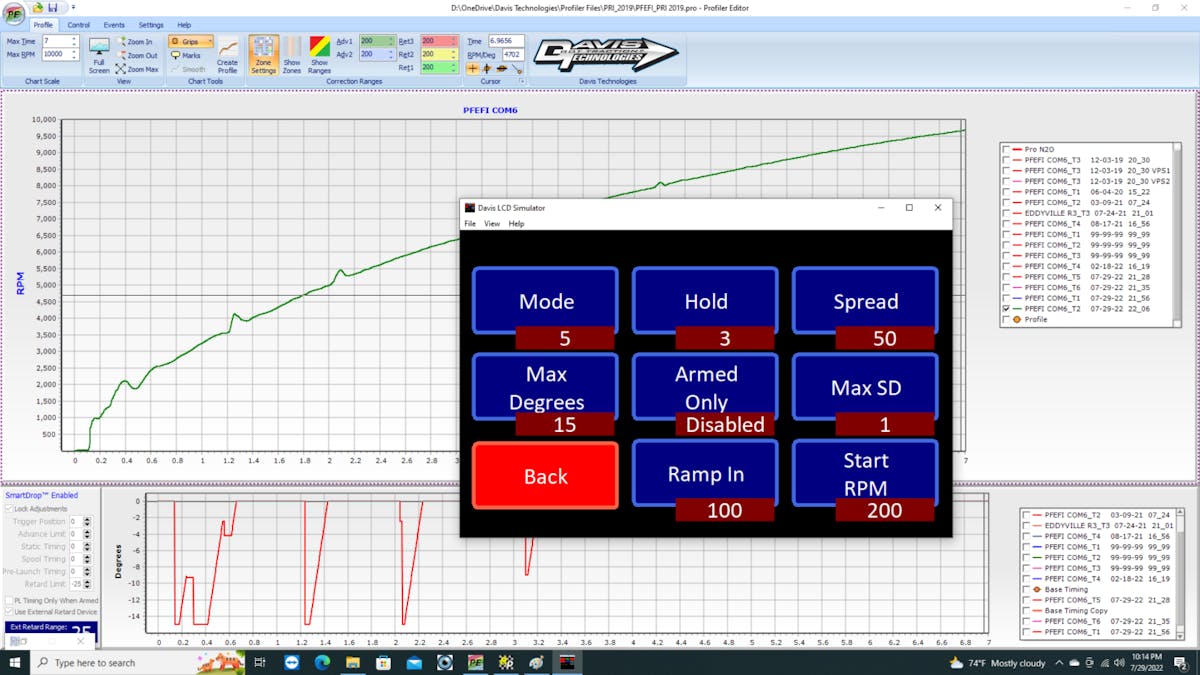Click the red Ret3 correction range field
The image size is (1200, 675).
(439, 41)
